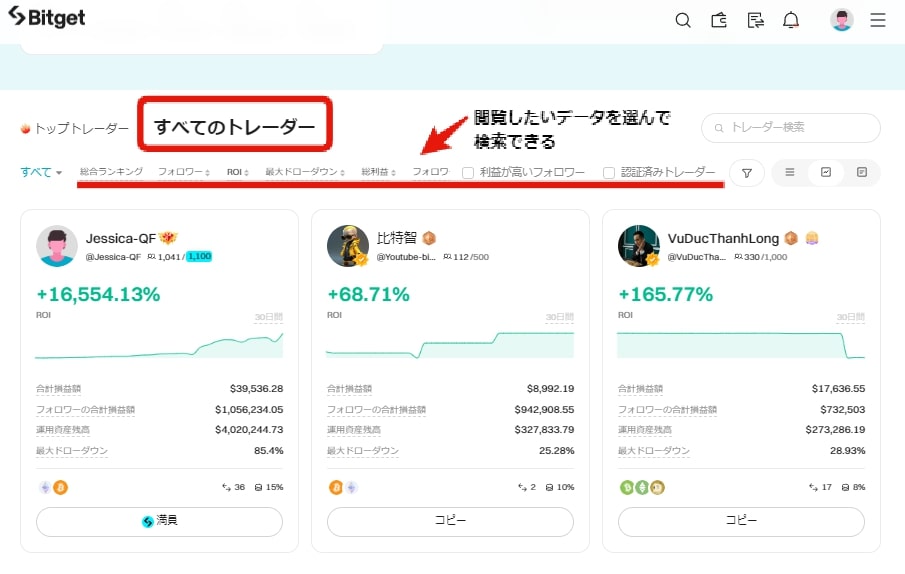Click Jessica-QF's avatar picture
This screenshot has width=905, height=574.
click(57, 246)
